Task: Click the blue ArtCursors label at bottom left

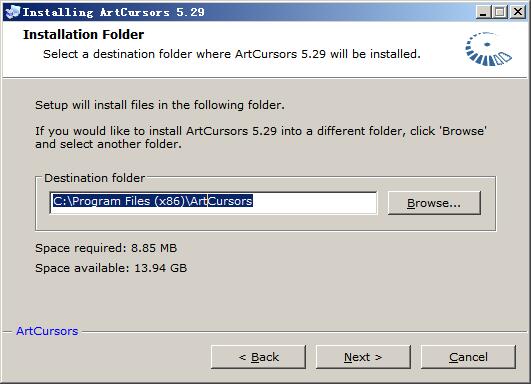Action: 47,331
